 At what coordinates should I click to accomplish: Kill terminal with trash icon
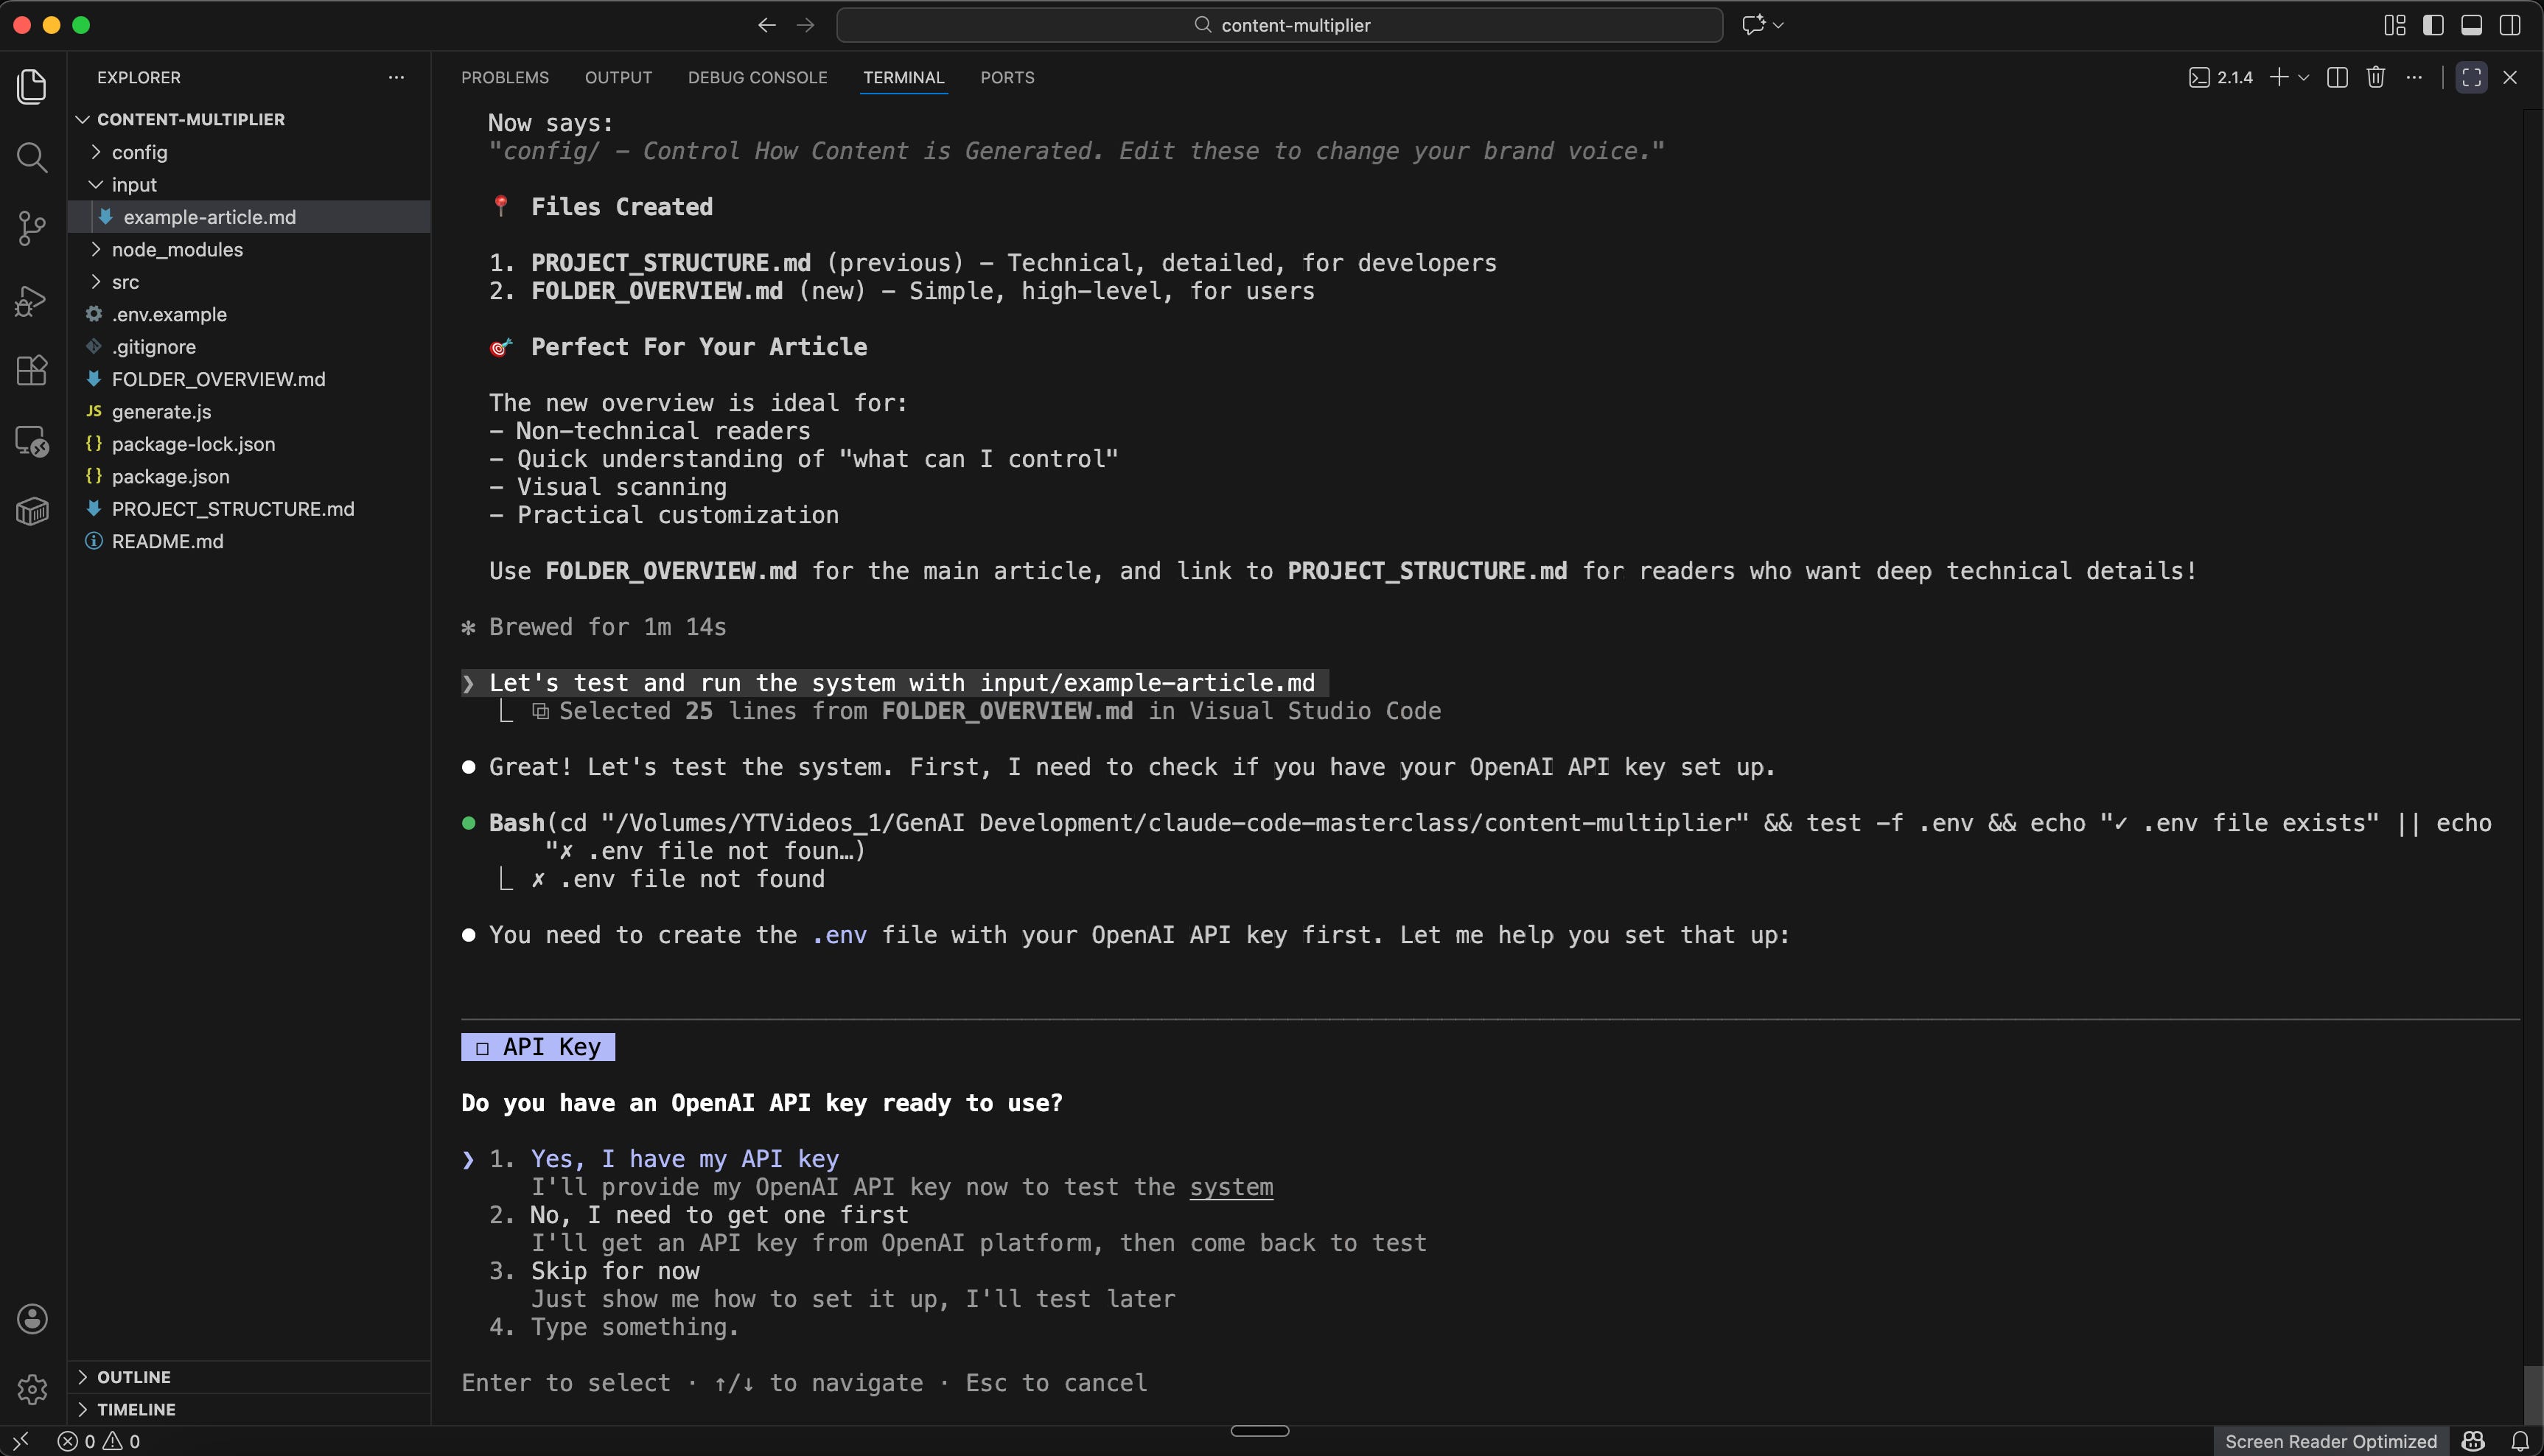(x=2376, y=77)
